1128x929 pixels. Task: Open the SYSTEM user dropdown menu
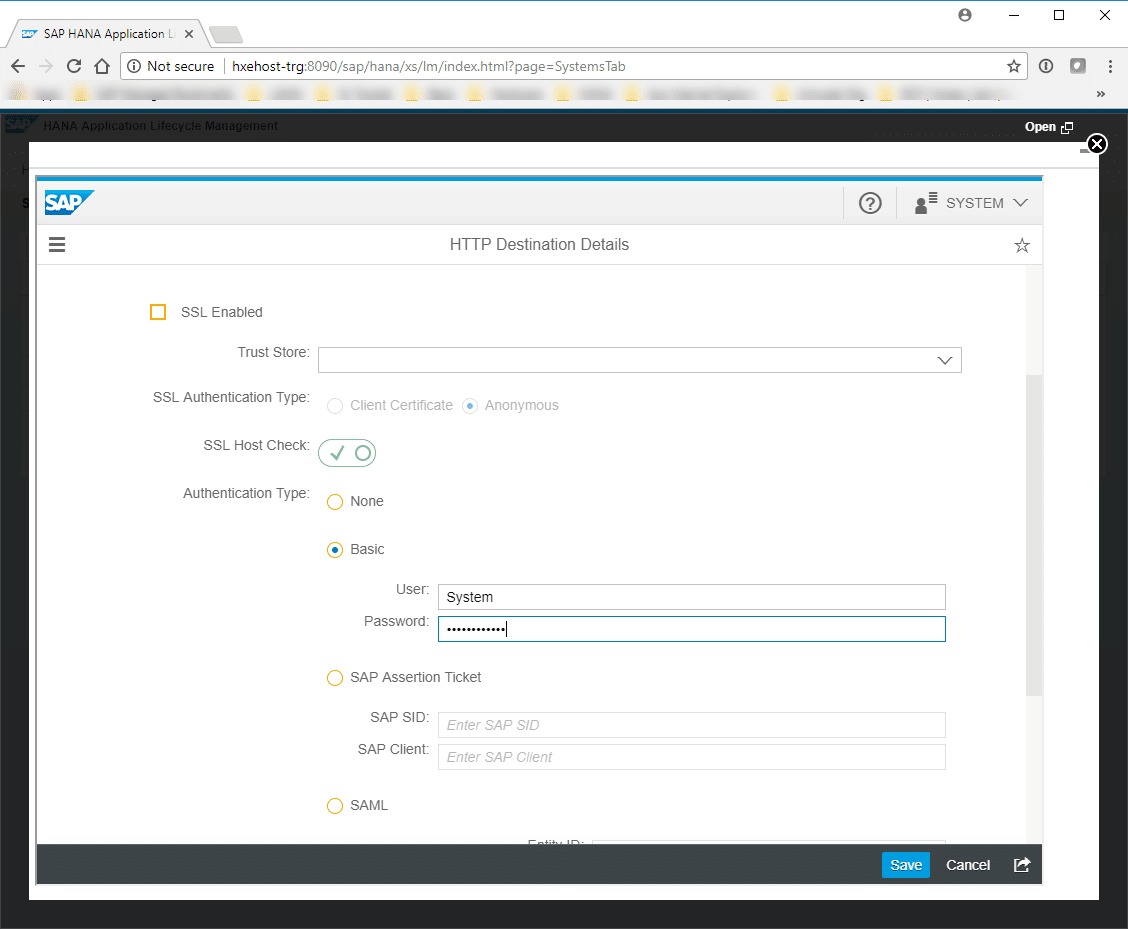[x=973, y=203]
